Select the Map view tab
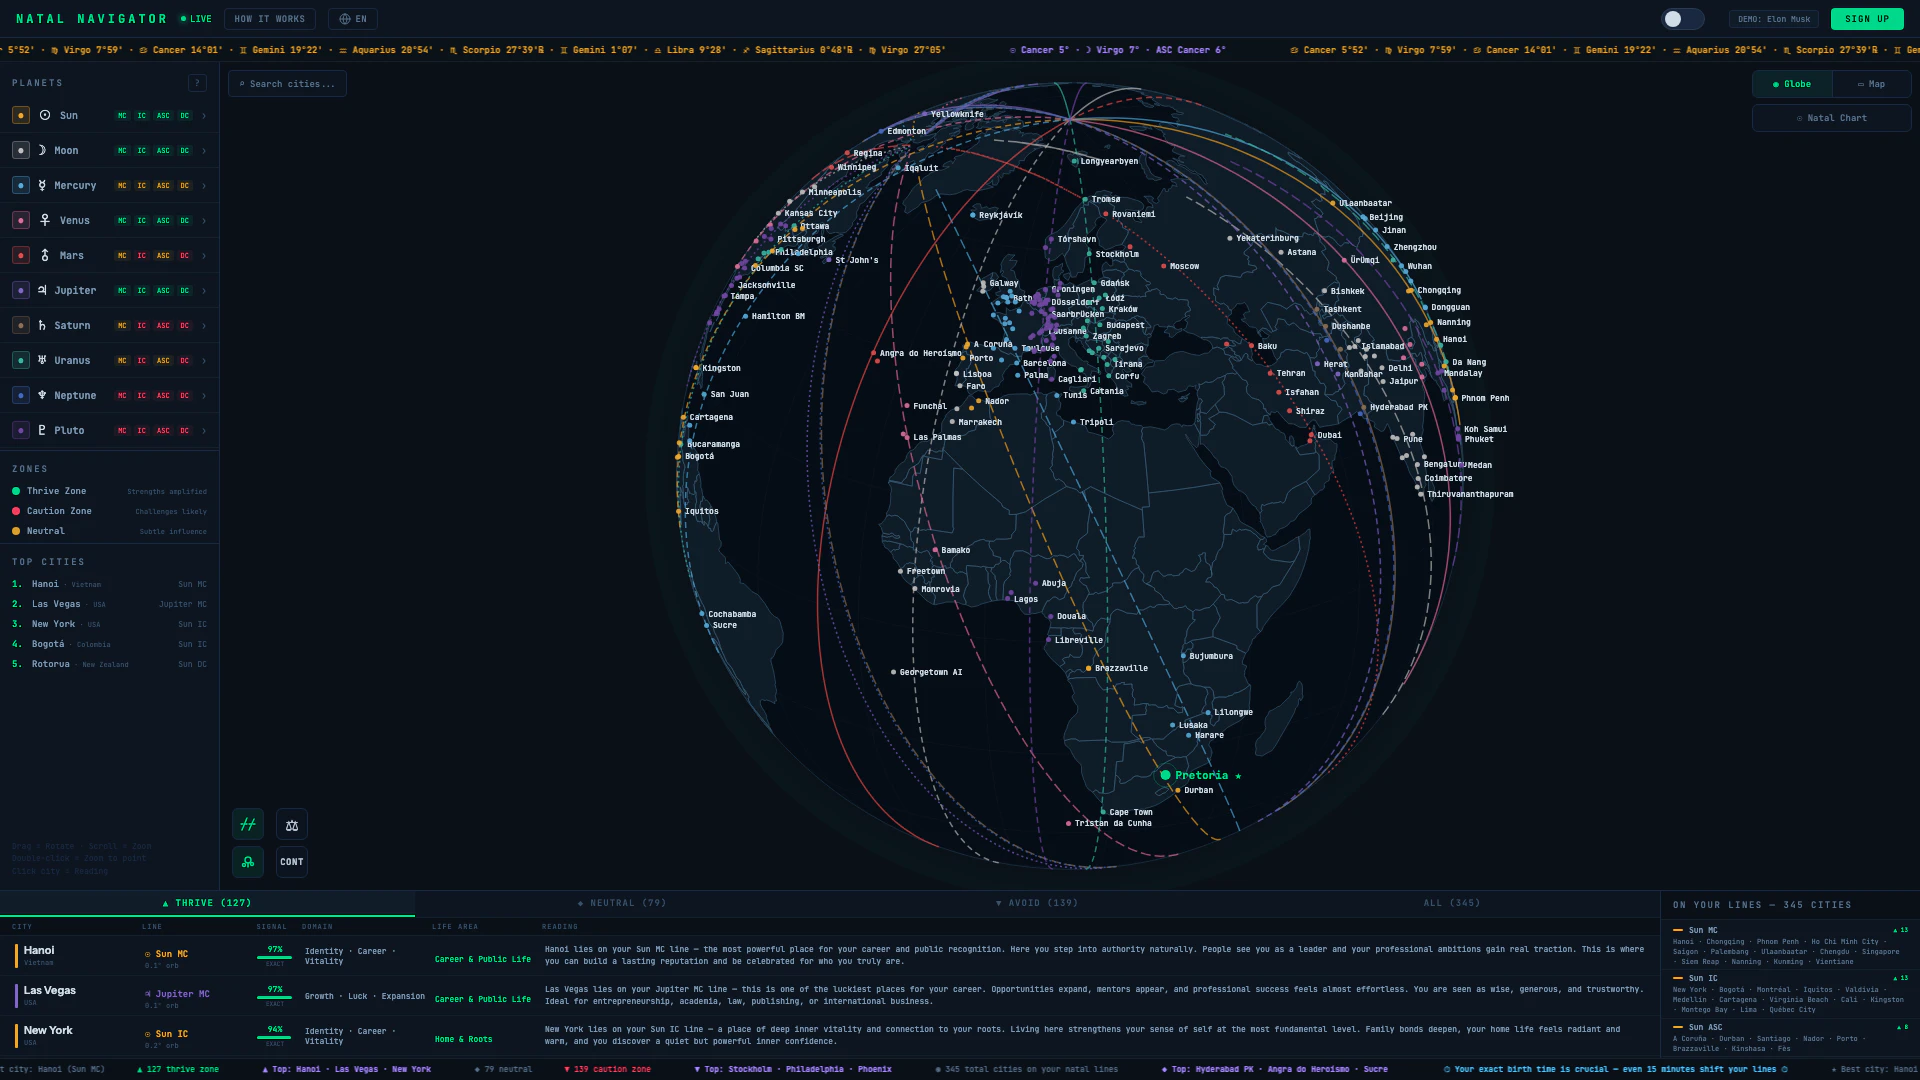The height and width of the screenshot is (1080, 1920). (x=1871, y=84)
